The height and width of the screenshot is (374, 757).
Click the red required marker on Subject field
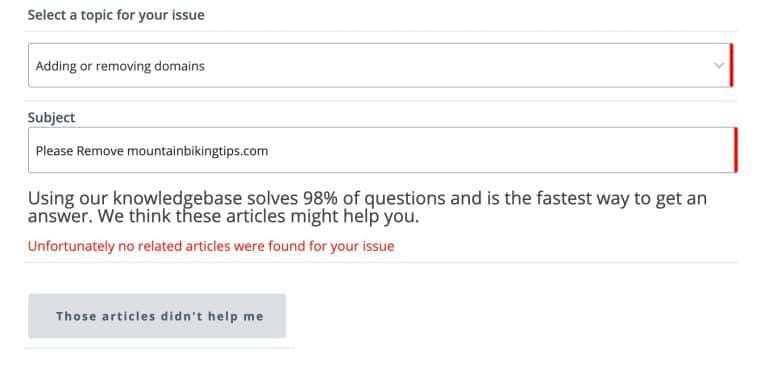pos(735,150)
